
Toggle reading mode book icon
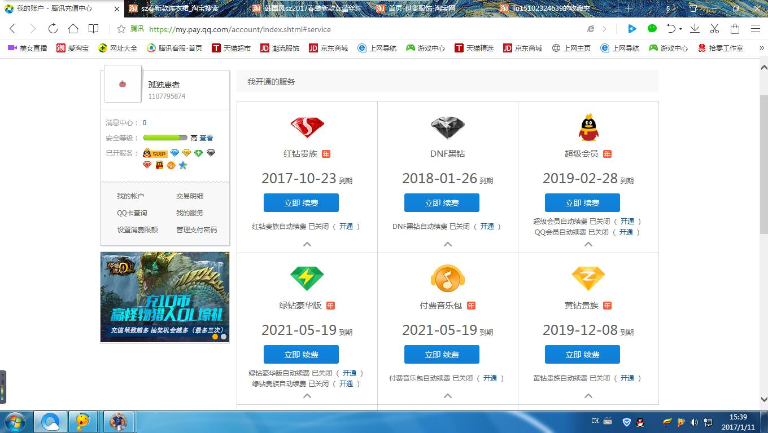(93, 29)
